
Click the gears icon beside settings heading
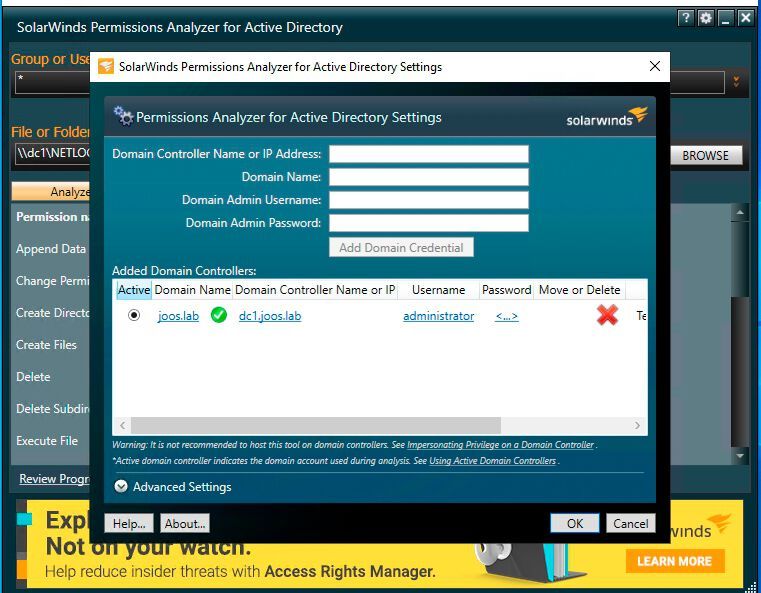coord(123,116)
